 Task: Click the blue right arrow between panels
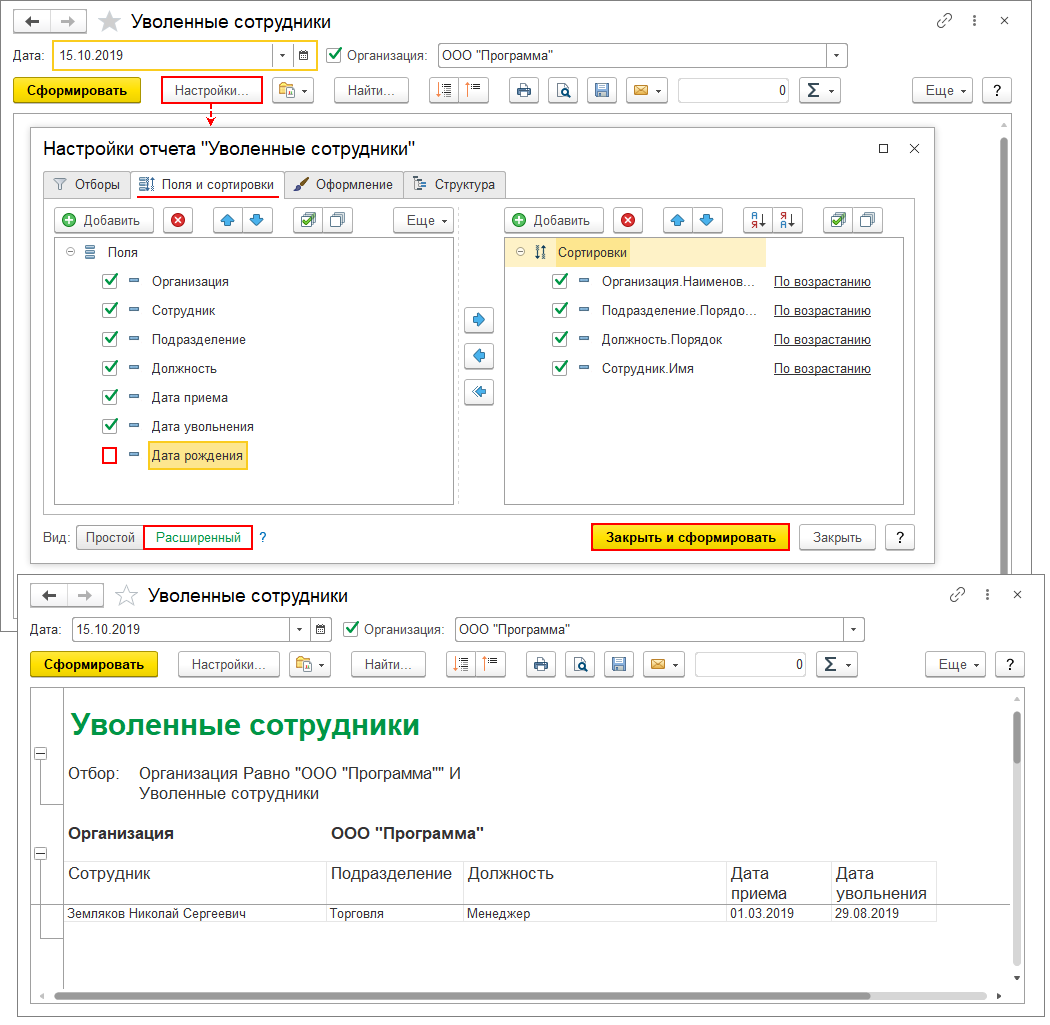(480, 320)
